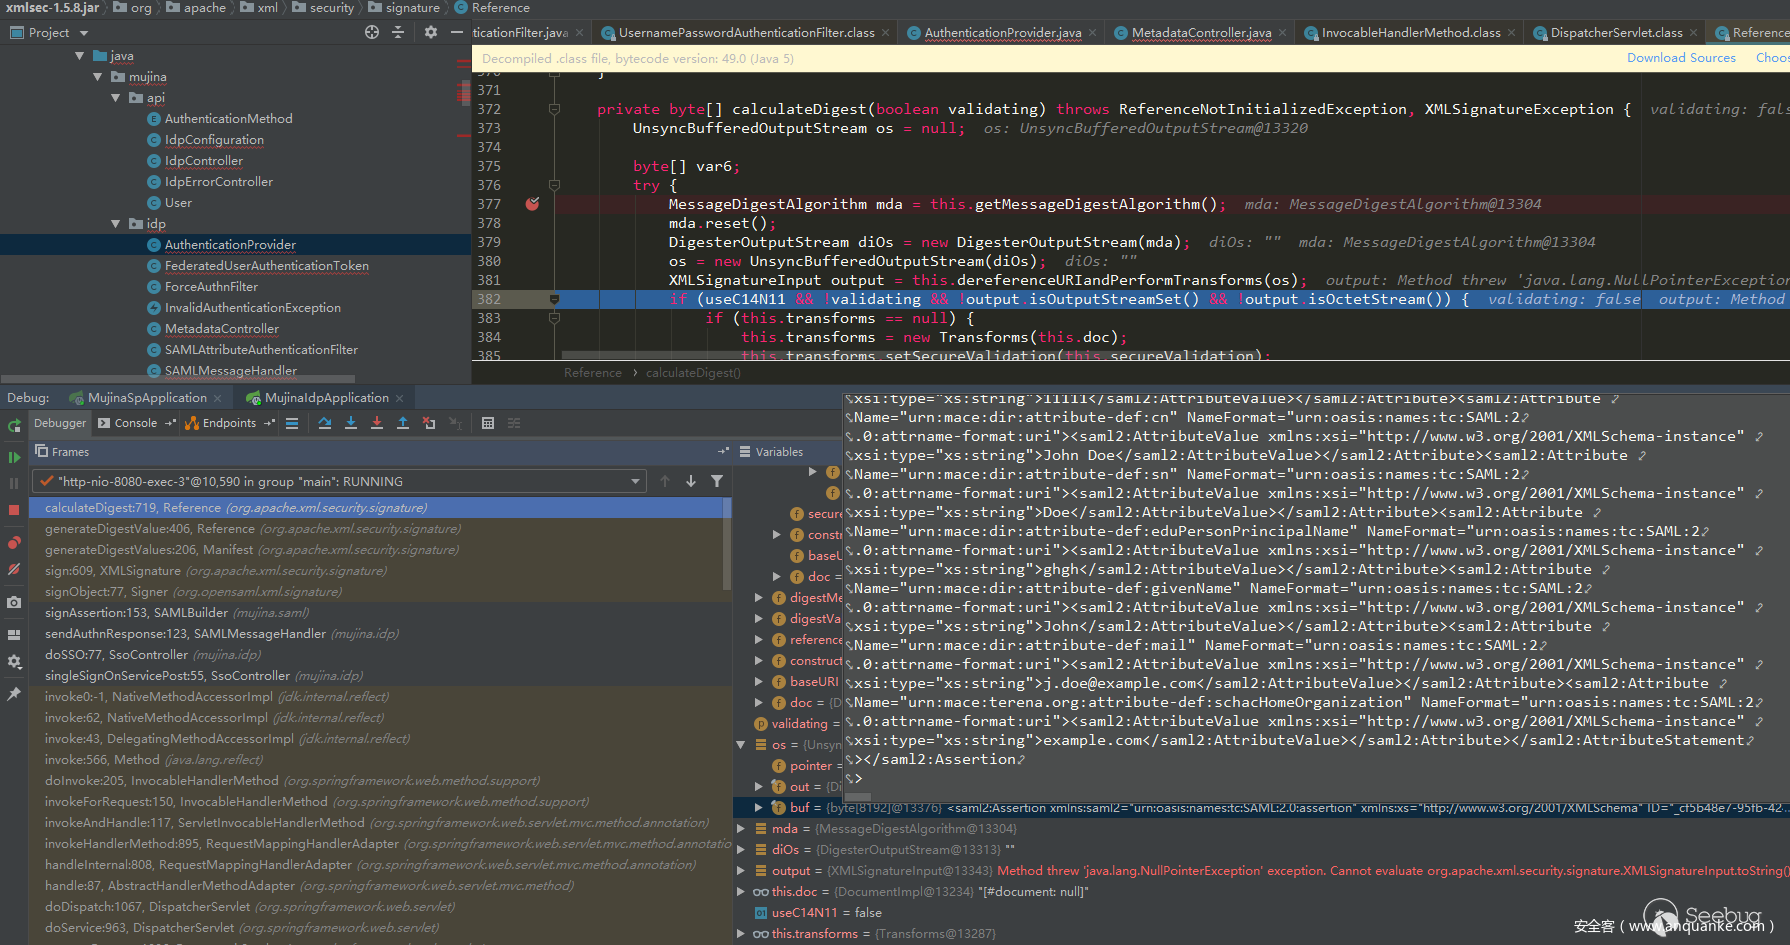Toggle breakpoint on line 377
Viewport: 1790px width, 945px height.
click(x=532, y=204)
